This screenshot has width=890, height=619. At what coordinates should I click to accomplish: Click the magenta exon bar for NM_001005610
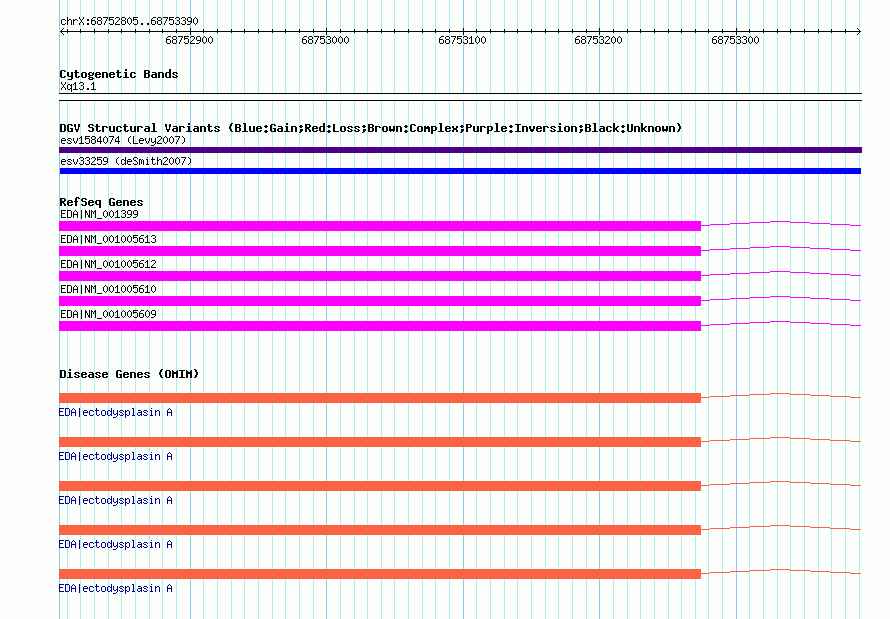pyautogui.click(x=380, y=301)
